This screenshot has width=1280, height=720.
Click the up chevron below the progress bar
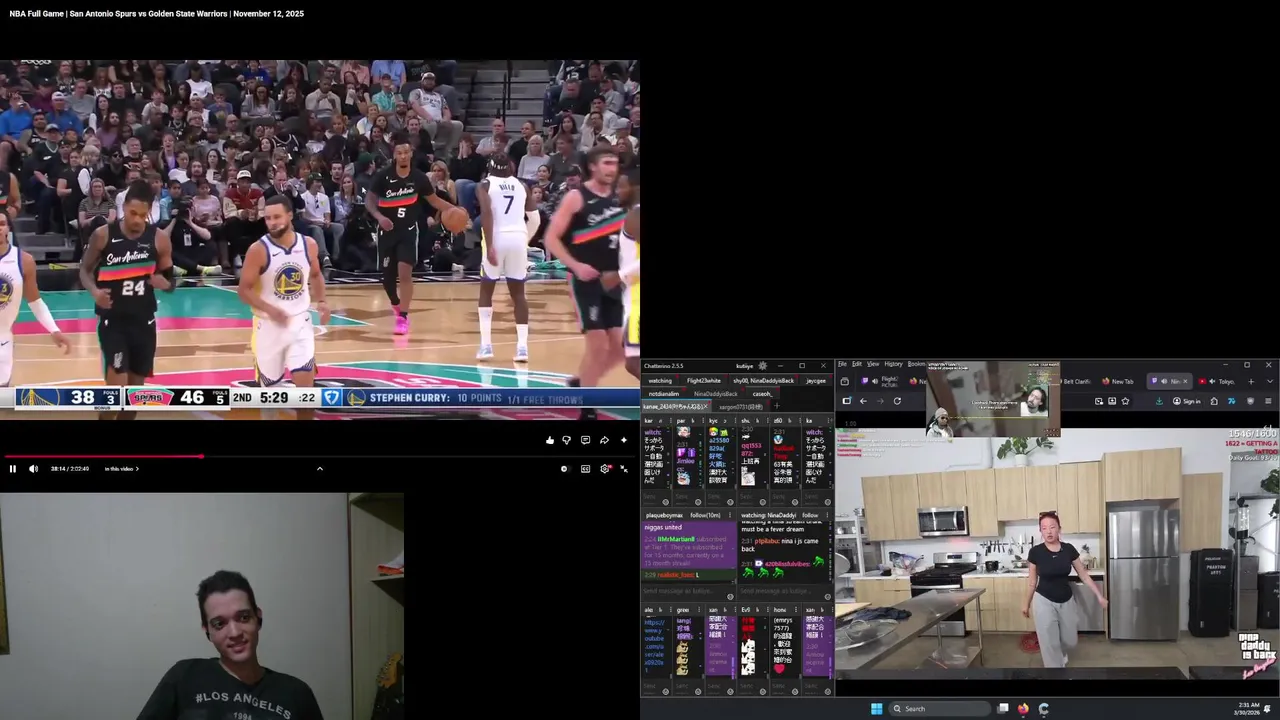(320, 468)
